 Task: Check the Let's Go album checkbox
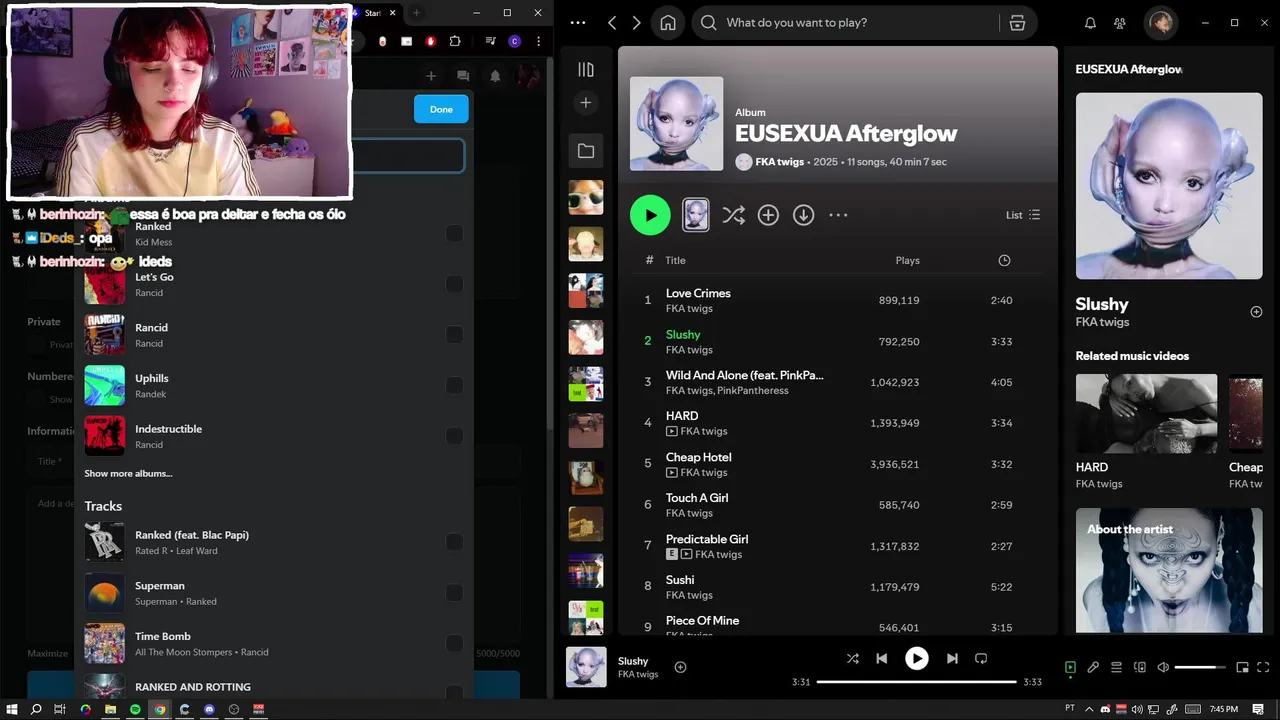coord(454,284)
